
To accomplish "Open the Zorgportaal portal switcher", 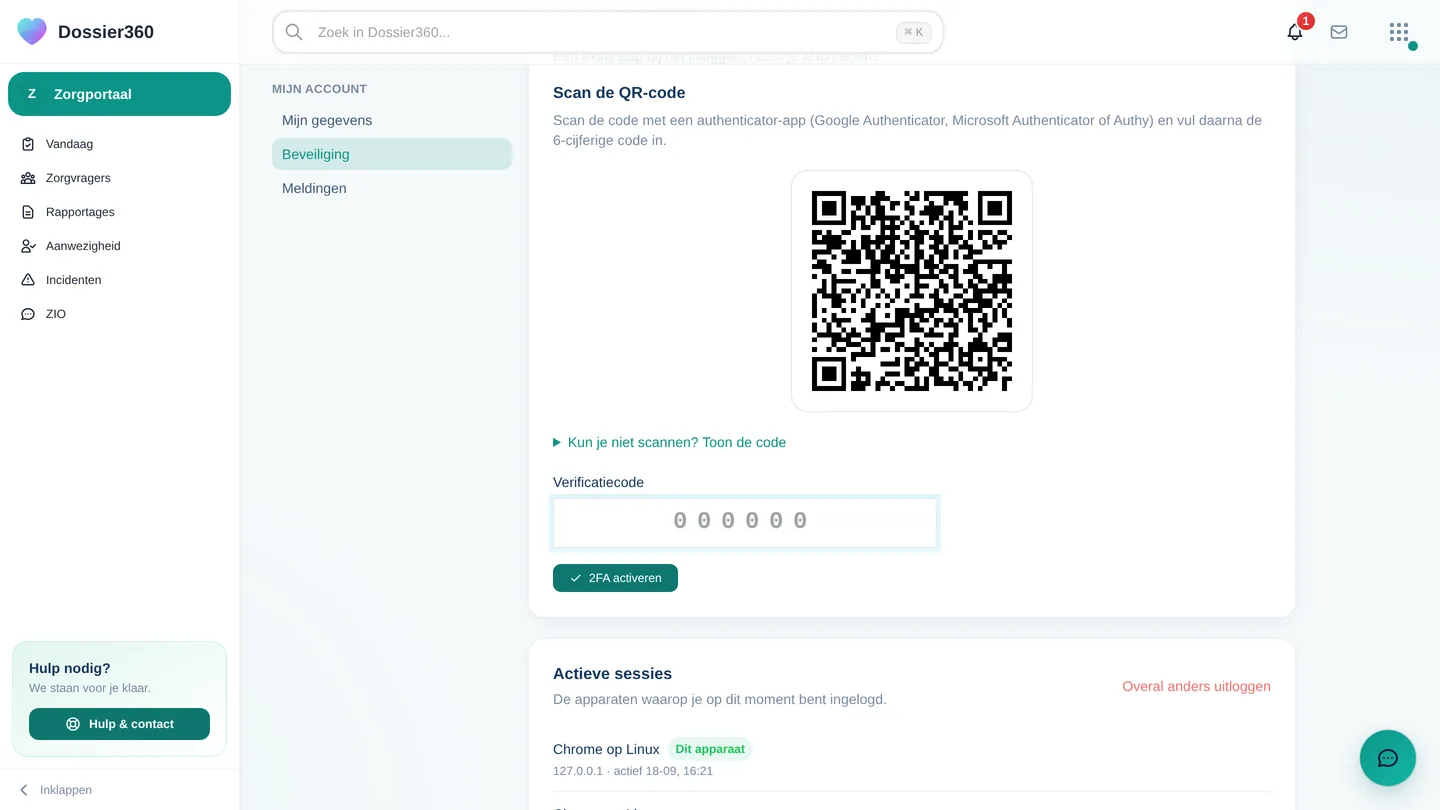I will tap(119, 94).
